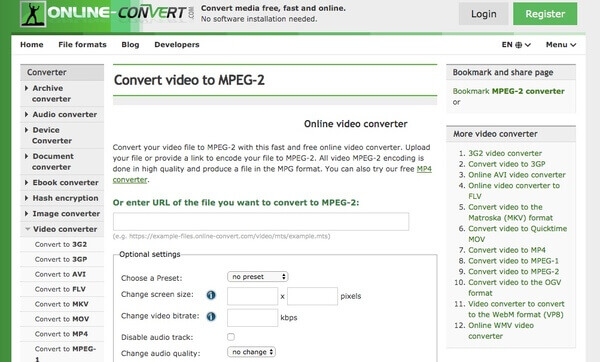Screen dimensions: 600x362
Task: Open the Blog menu item
Action: (130, 45)
